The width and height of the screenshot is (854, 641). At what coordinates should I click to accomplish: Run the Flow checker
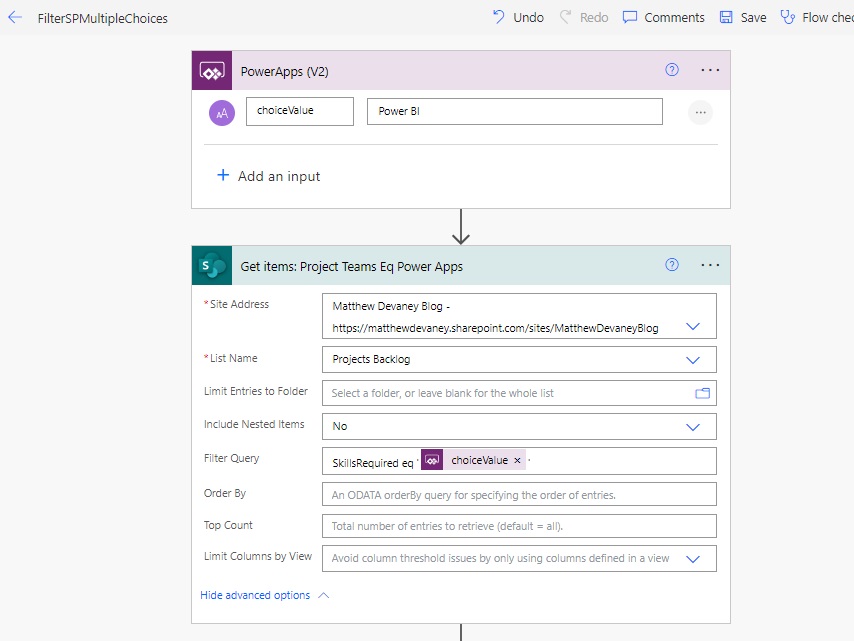pyautogui.click(x=816, y=17)
